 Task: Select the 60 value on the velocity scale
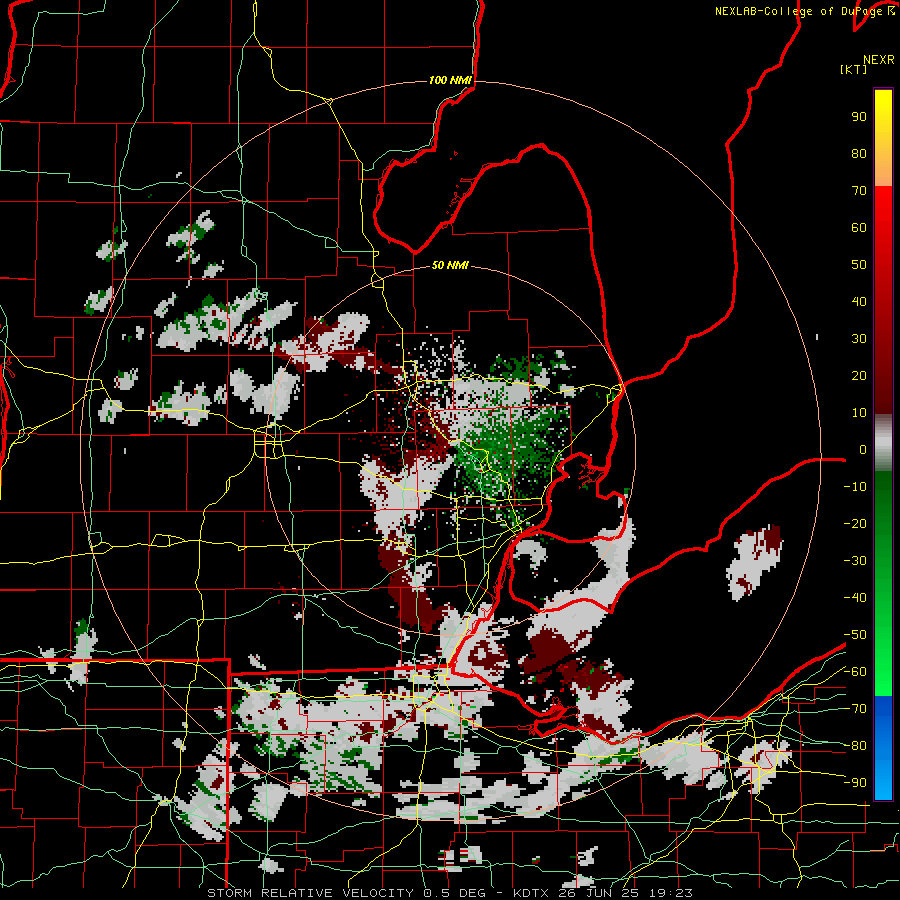pos(859,228)
